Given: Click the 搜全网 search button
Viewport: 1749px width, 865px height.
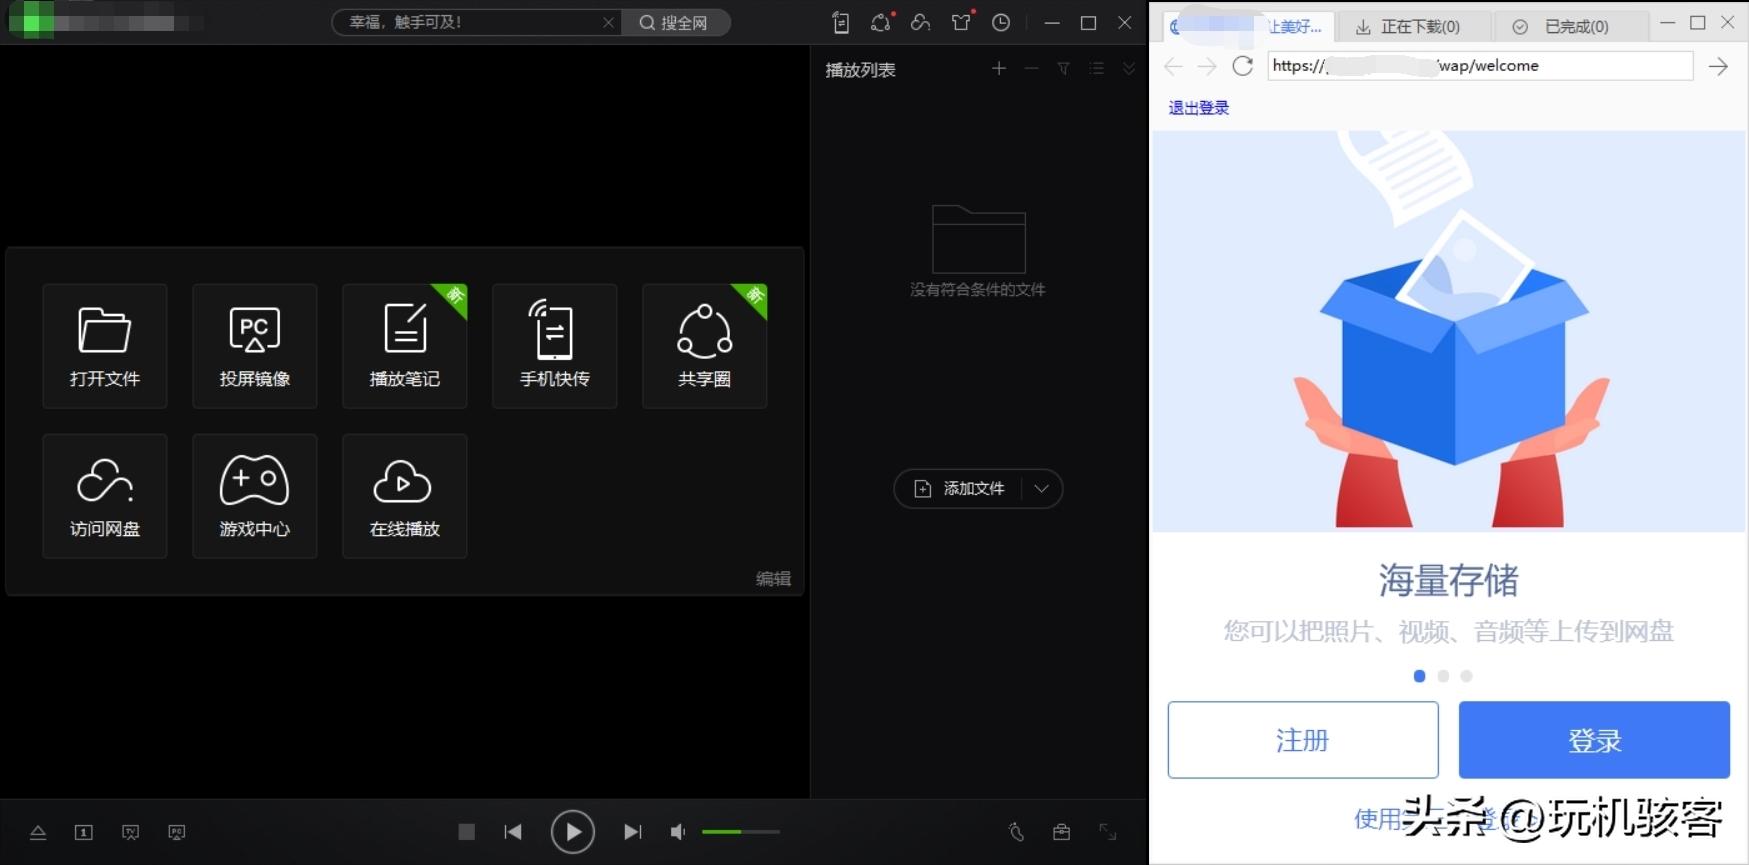Looking at the screenshot, I should pyautogui.click(x=675, y=22).
